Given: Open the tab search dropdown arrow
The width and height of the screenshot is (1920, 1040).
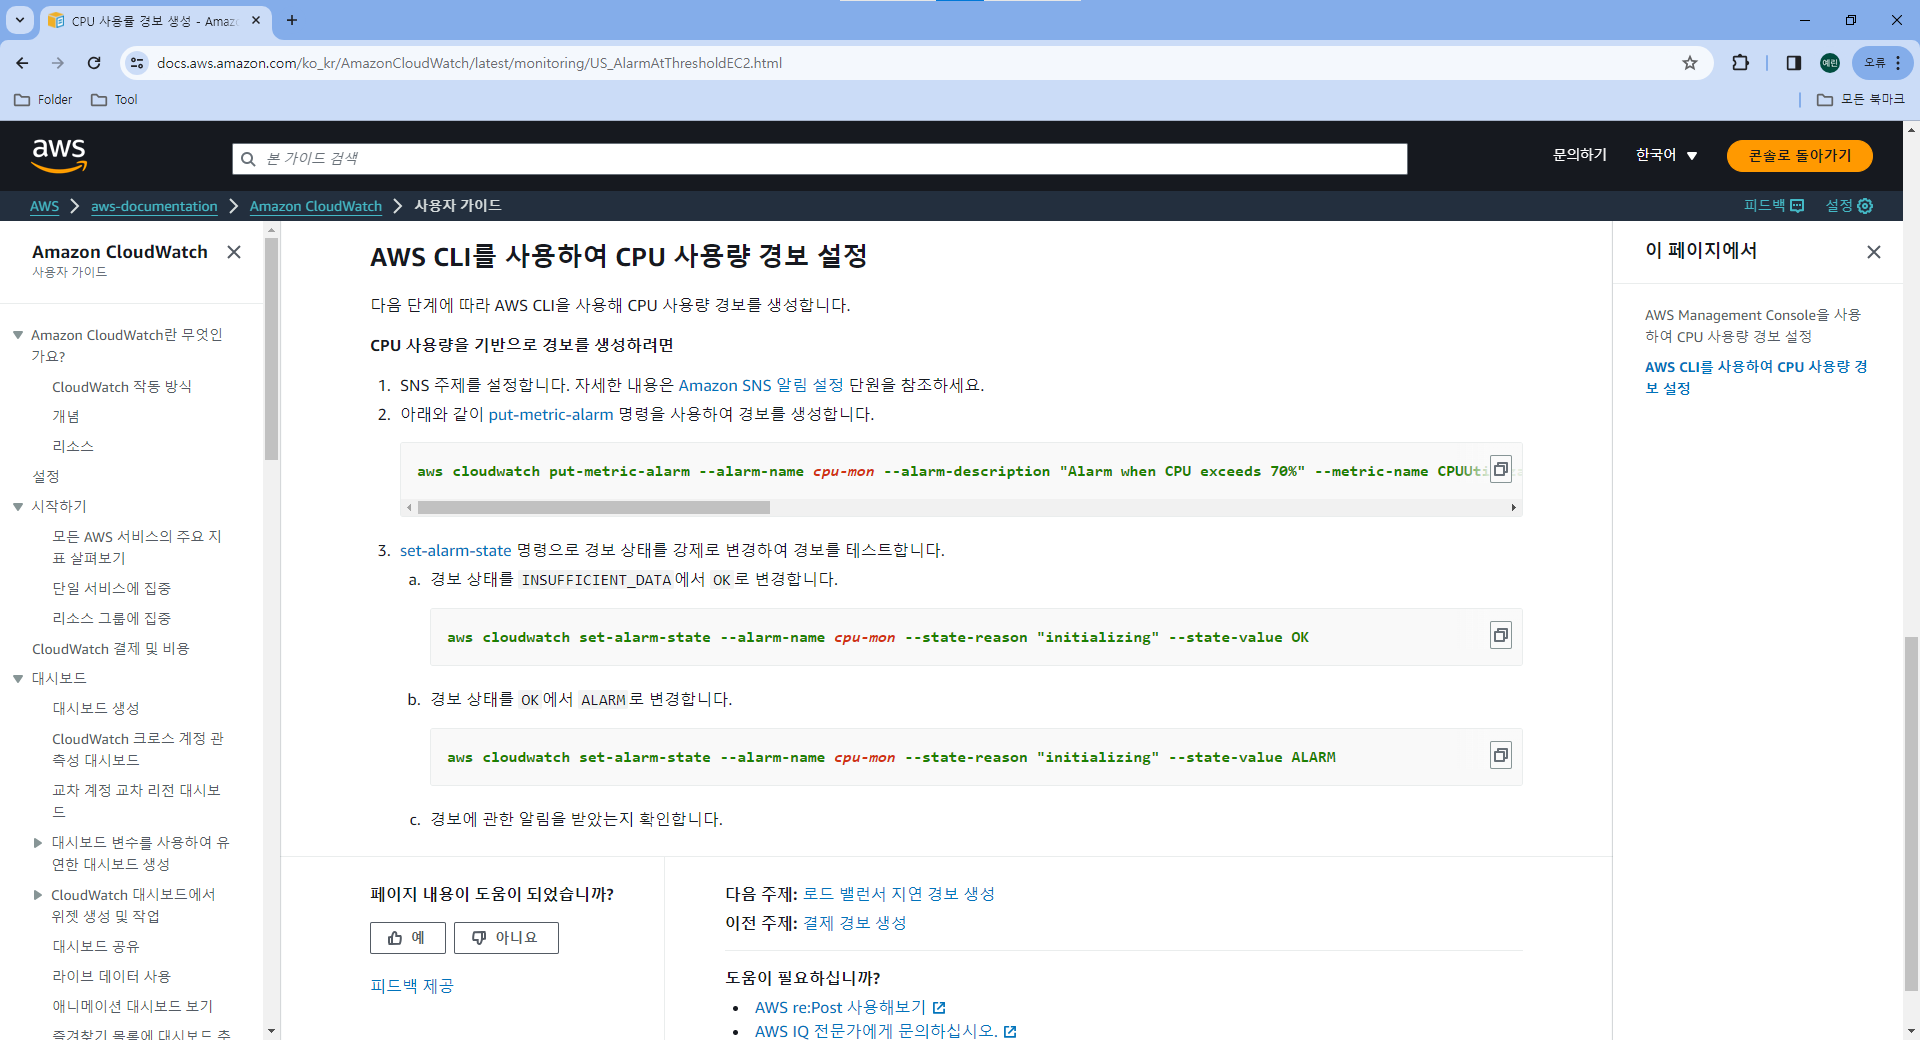Looking at the screenshot, I should [x=20, y=20].
